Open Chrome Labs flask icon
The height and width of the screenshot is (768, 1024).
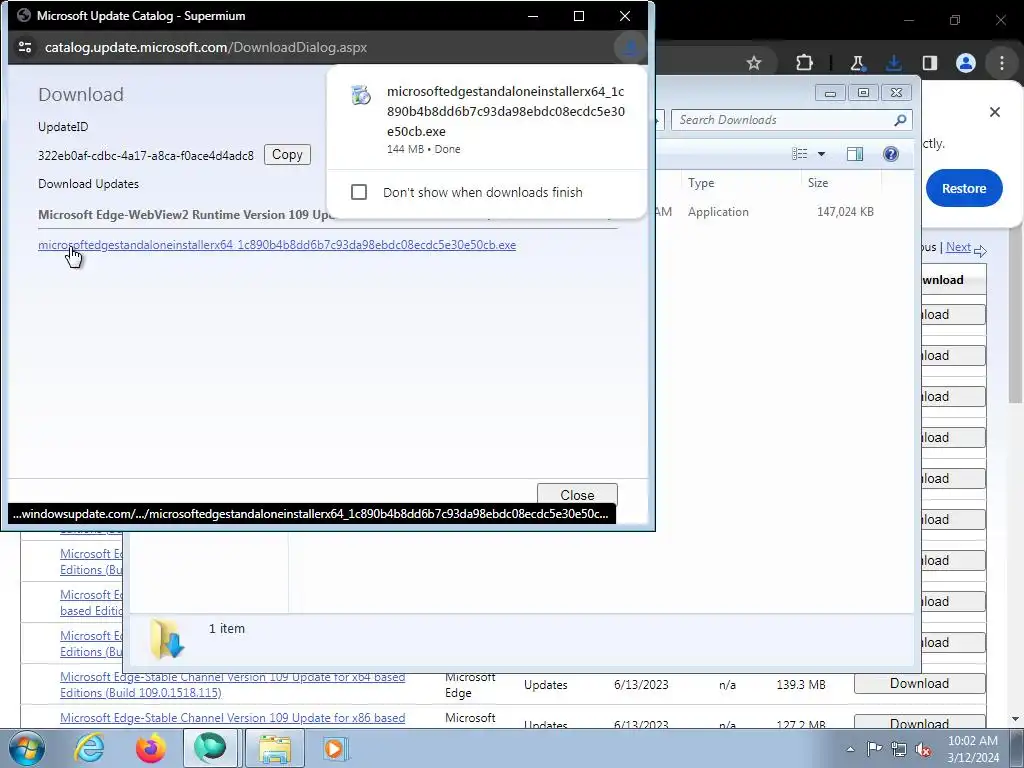[857, 63]
